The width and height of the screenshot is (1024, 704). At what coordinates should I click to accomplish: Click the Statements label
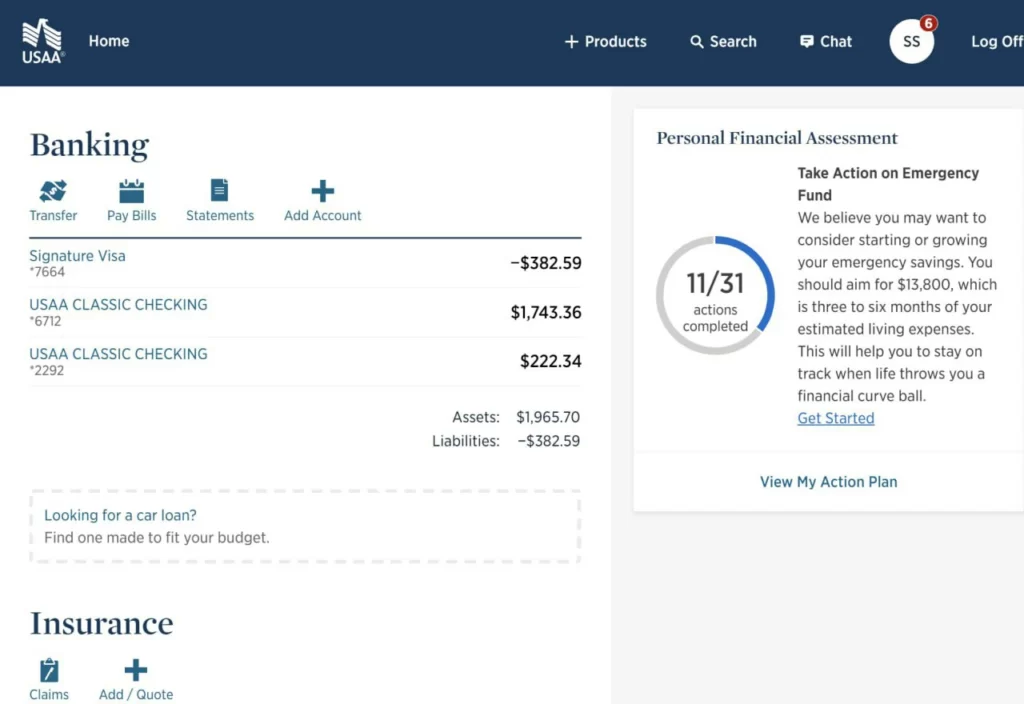coord(219,216)
